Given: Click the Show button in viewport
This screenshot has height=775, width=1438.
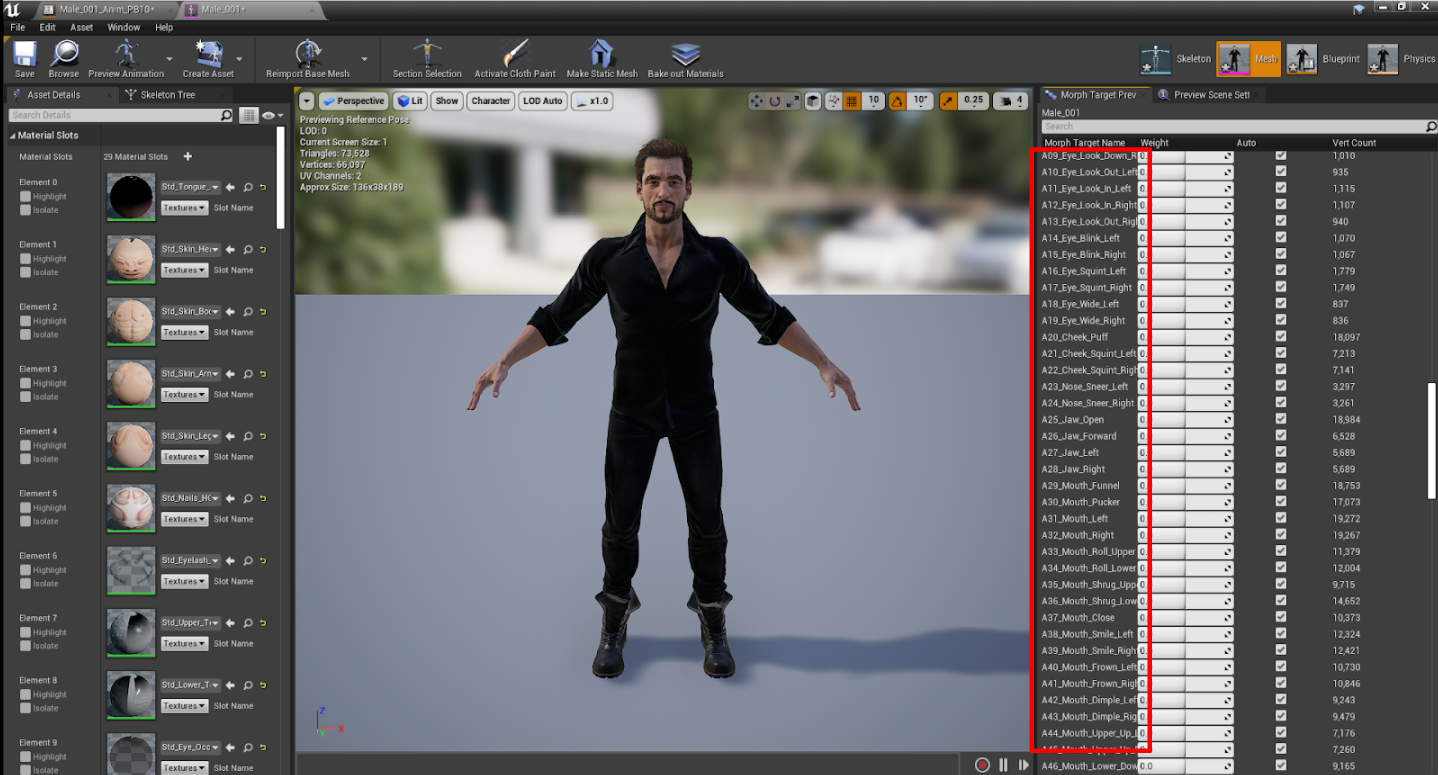Looking at the screenshot, I should click(x=447, y=101).
